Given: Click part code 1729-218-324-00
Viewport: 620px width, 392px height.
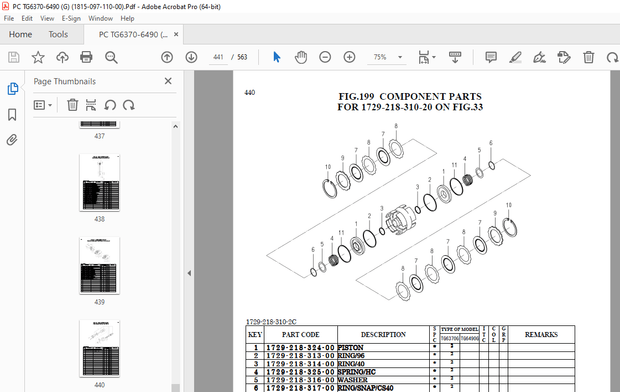Looking at the screenshot, I should click(300, 348).
